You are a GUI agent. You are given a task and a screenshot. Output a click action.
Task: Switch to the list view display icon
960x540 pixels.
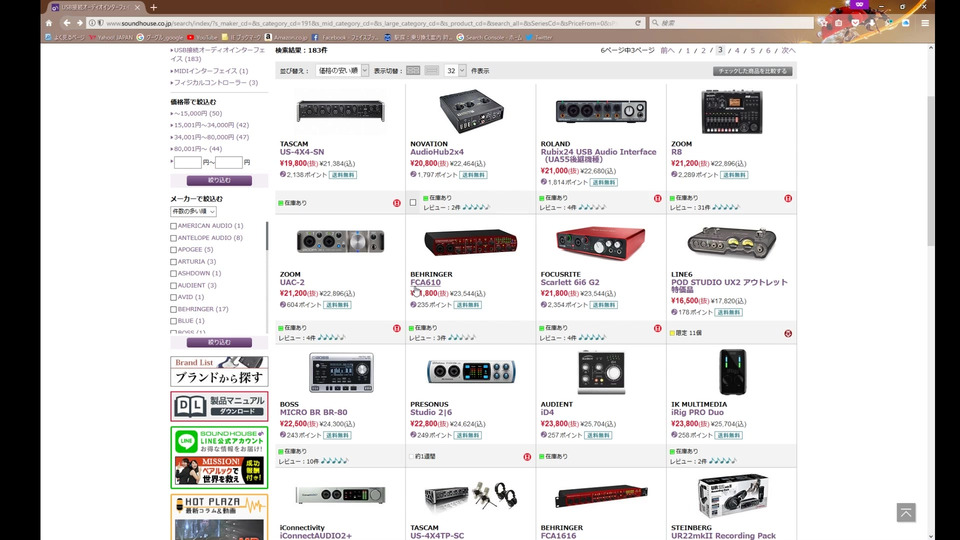point(432,70)
